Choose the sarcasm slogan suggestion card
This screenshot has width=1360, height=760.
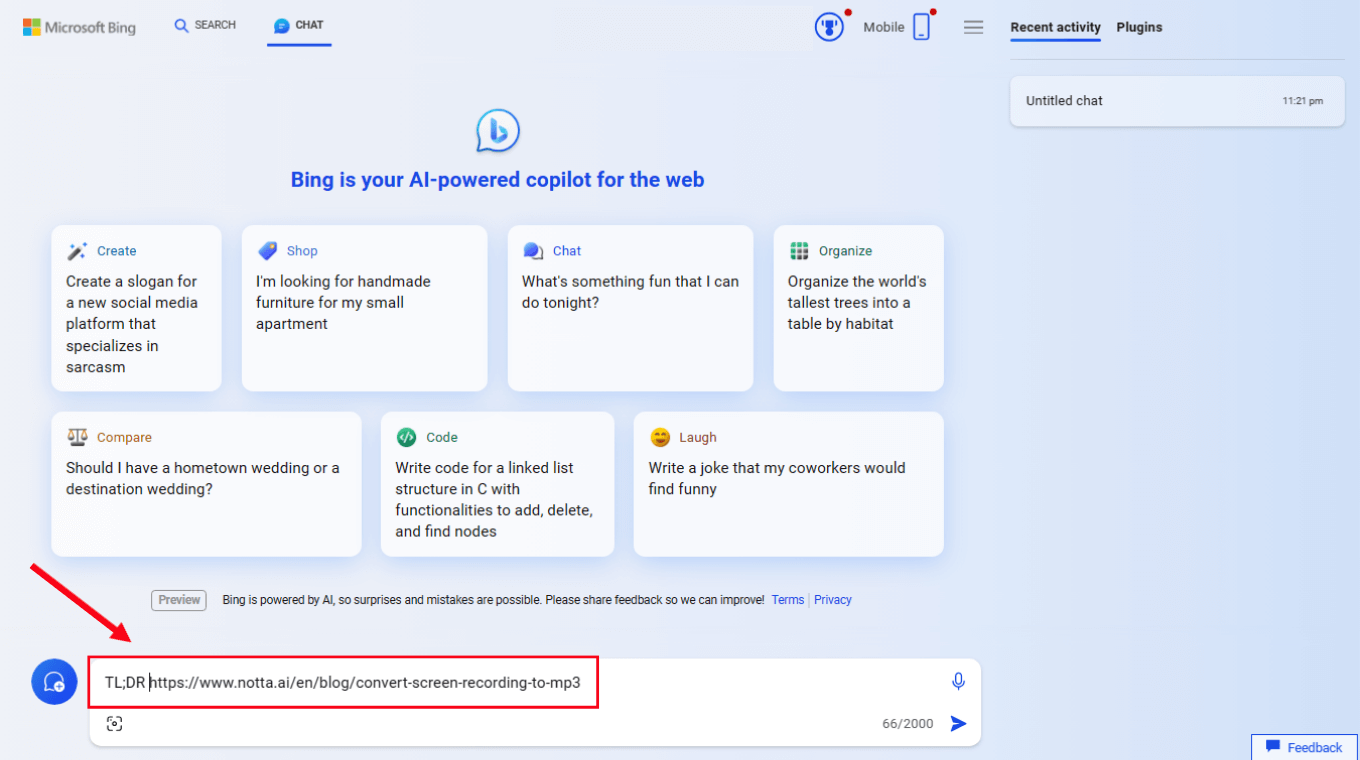[136, 308]
